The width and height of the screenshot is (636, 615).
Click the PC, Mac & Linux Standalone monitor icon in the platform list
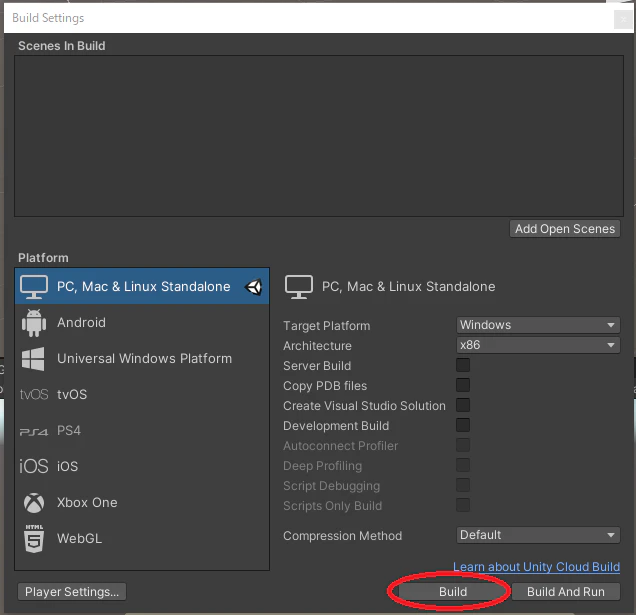(x=34, y=287)
